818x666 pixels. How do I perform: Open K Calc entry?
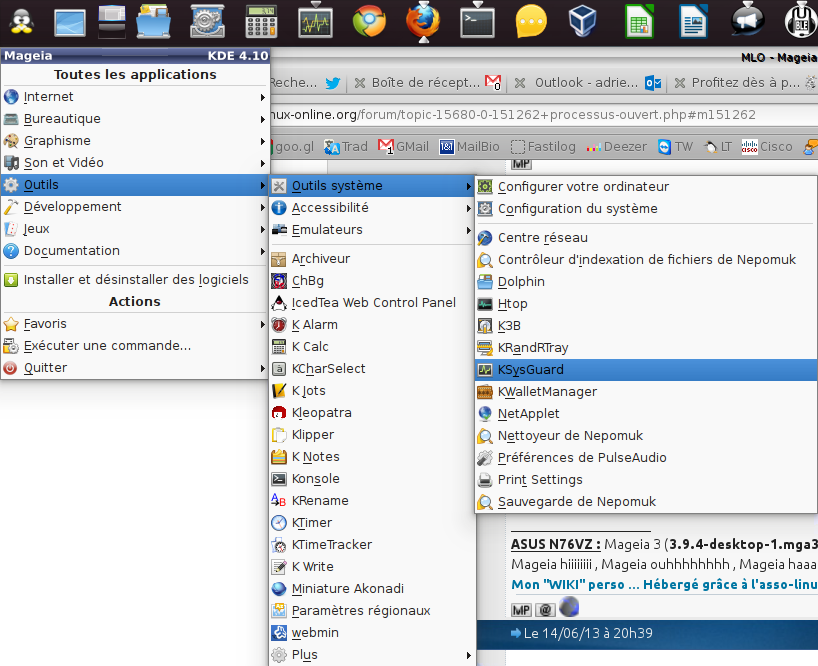pos(371,347)
